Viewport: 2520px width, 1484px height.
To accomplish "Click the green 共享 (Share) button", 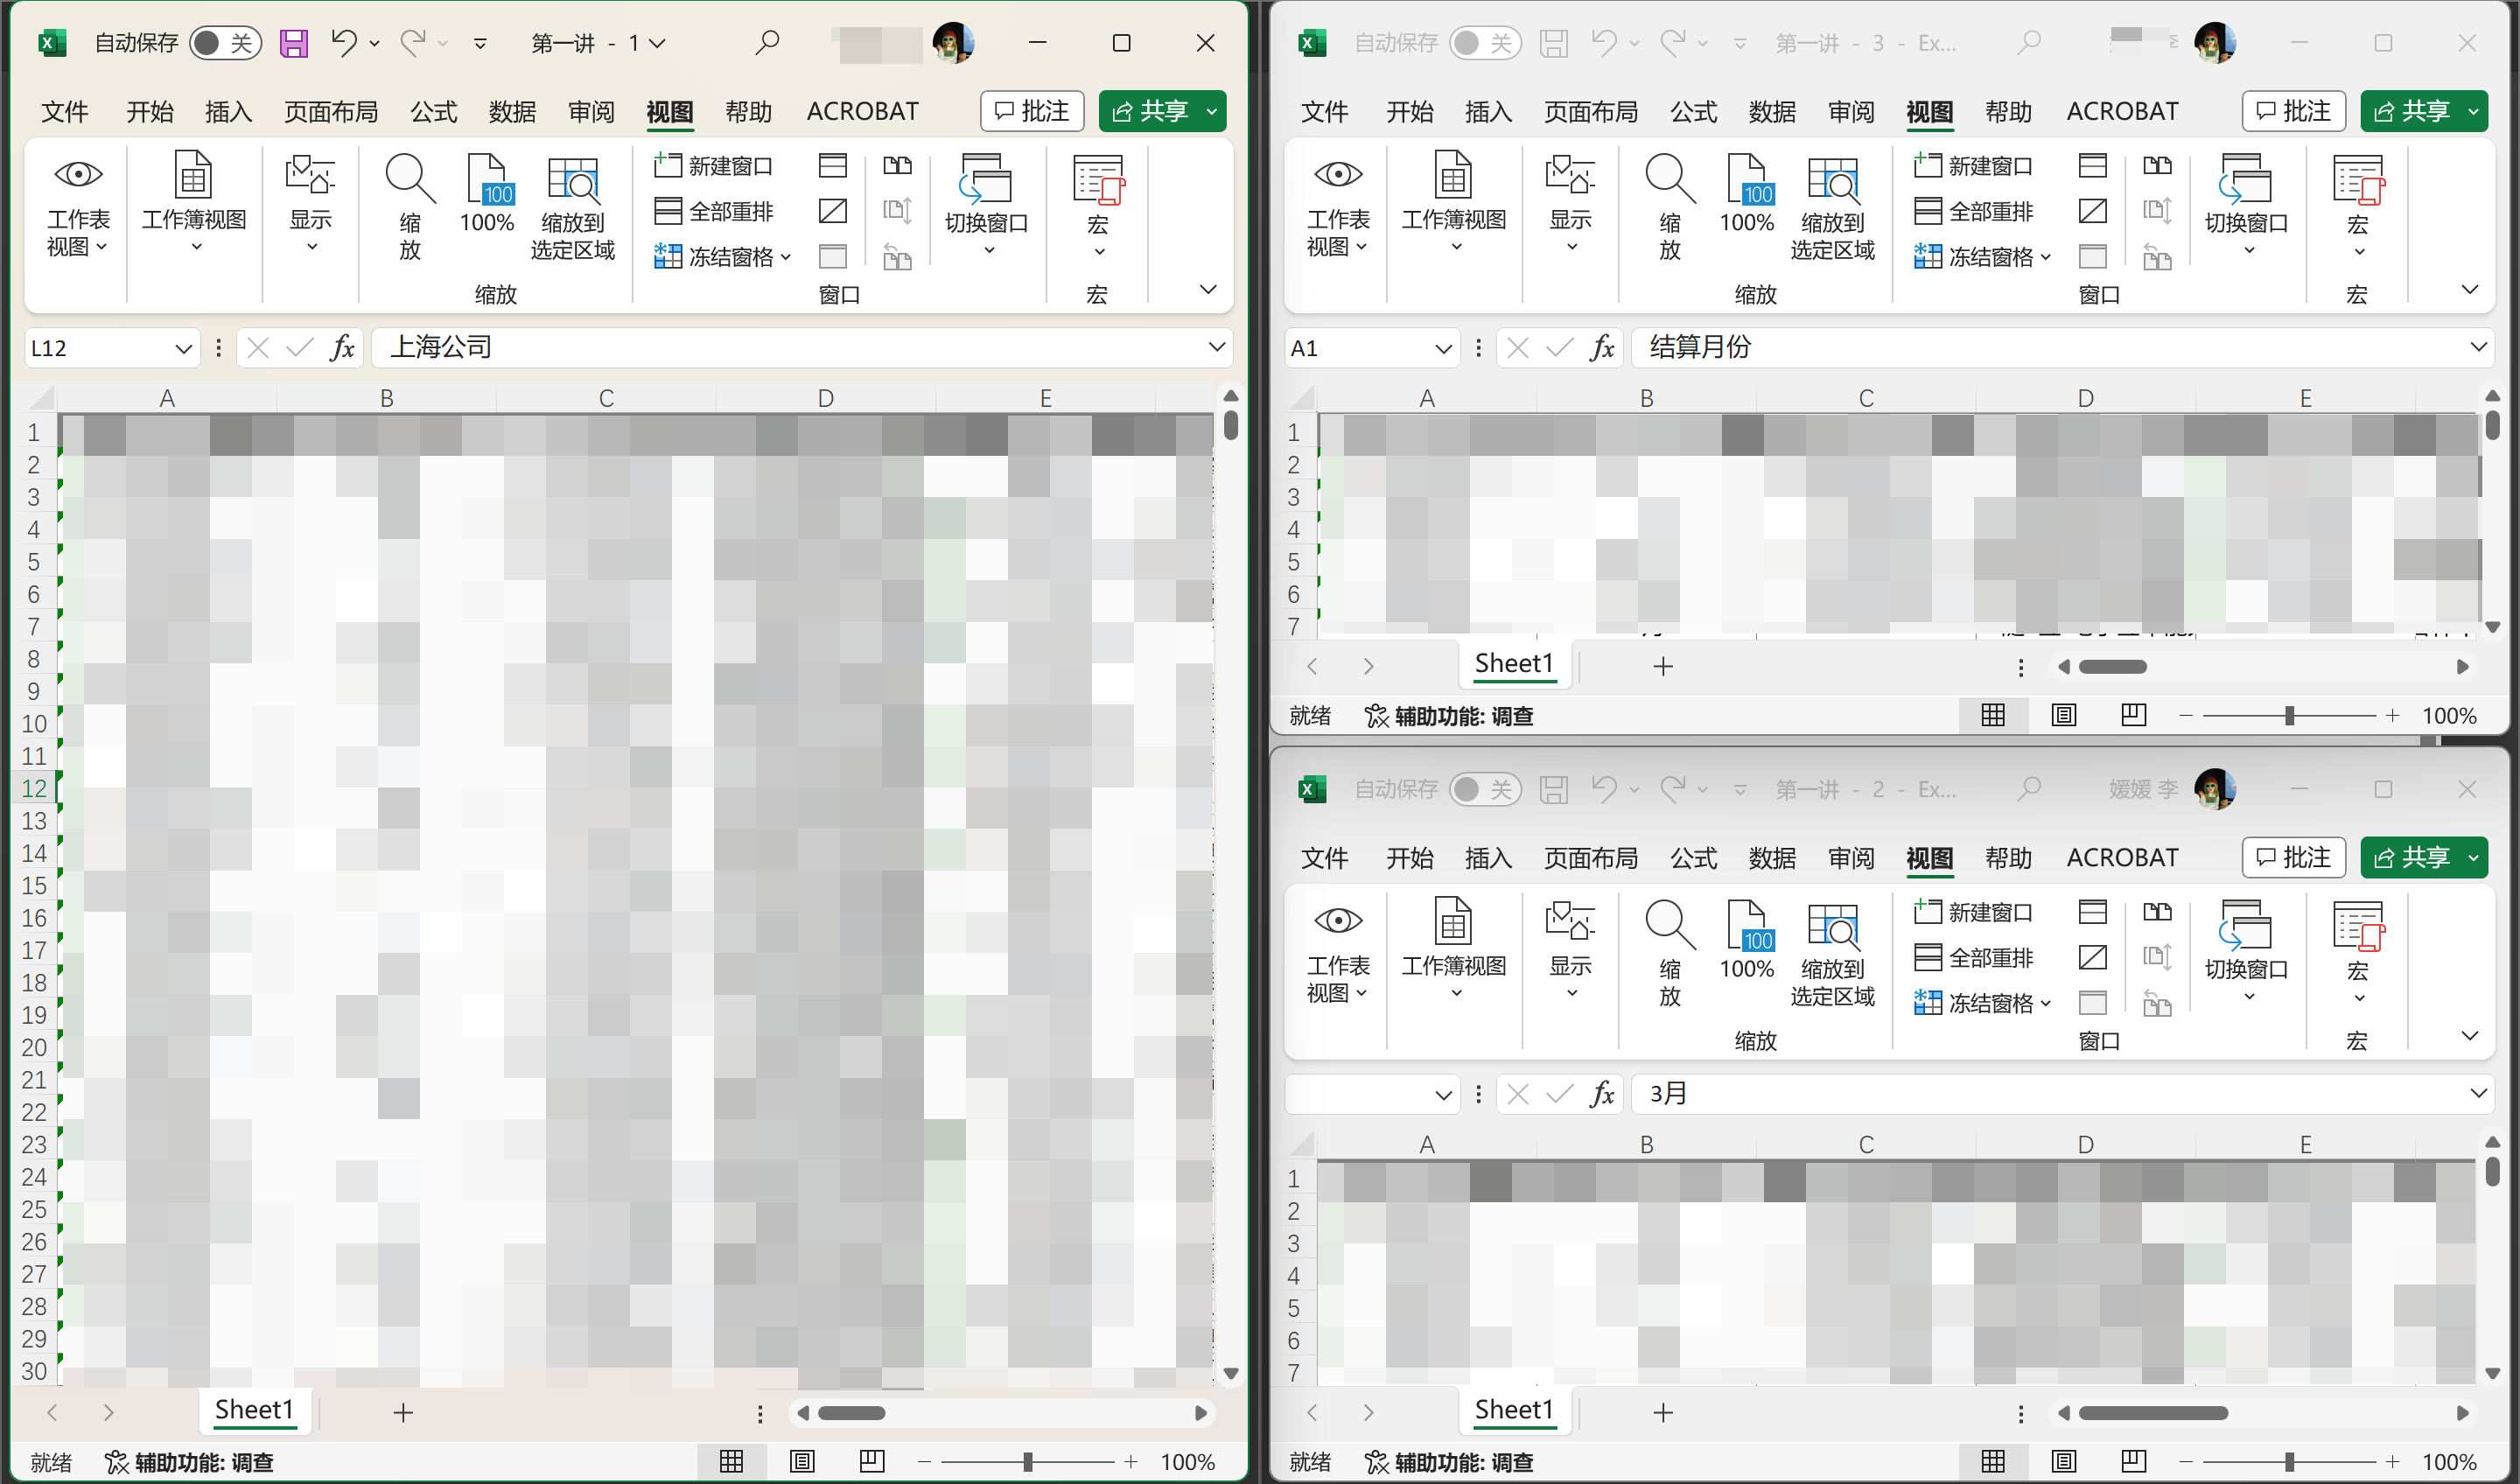I will (x=1161, y=110).
